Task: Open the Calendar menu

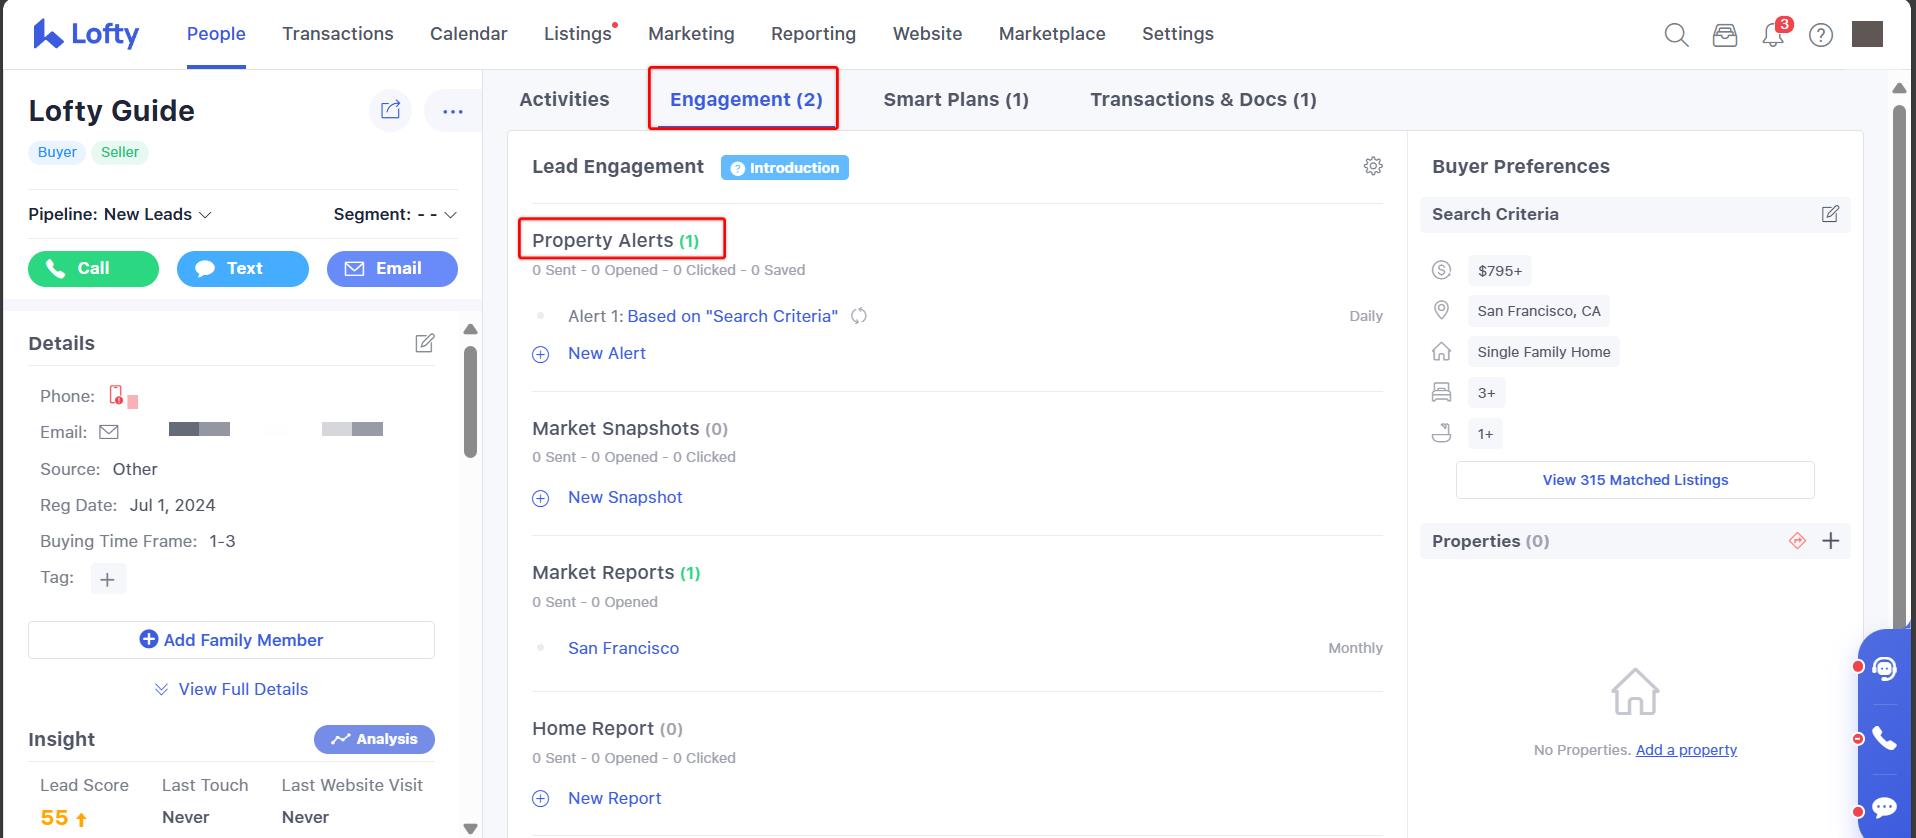Action: (469, 34)
